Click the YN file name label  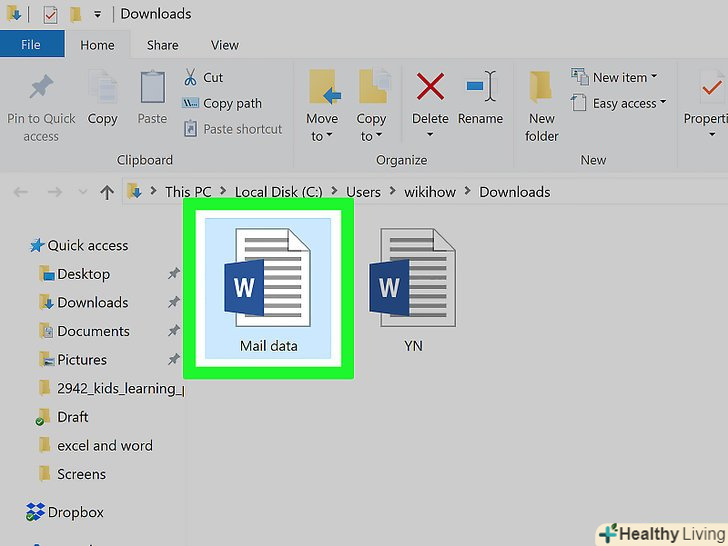[x=413, y=346]
